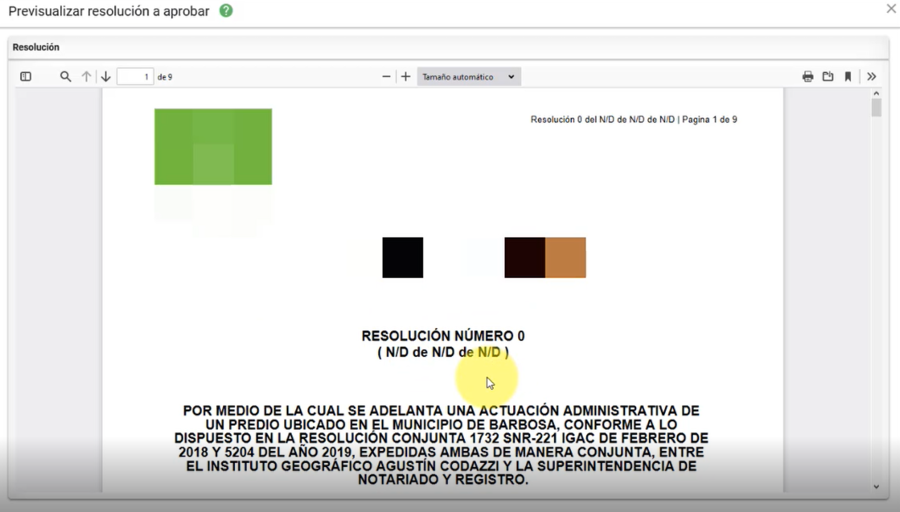Close the resolution preview dialog

coord(891,9)
